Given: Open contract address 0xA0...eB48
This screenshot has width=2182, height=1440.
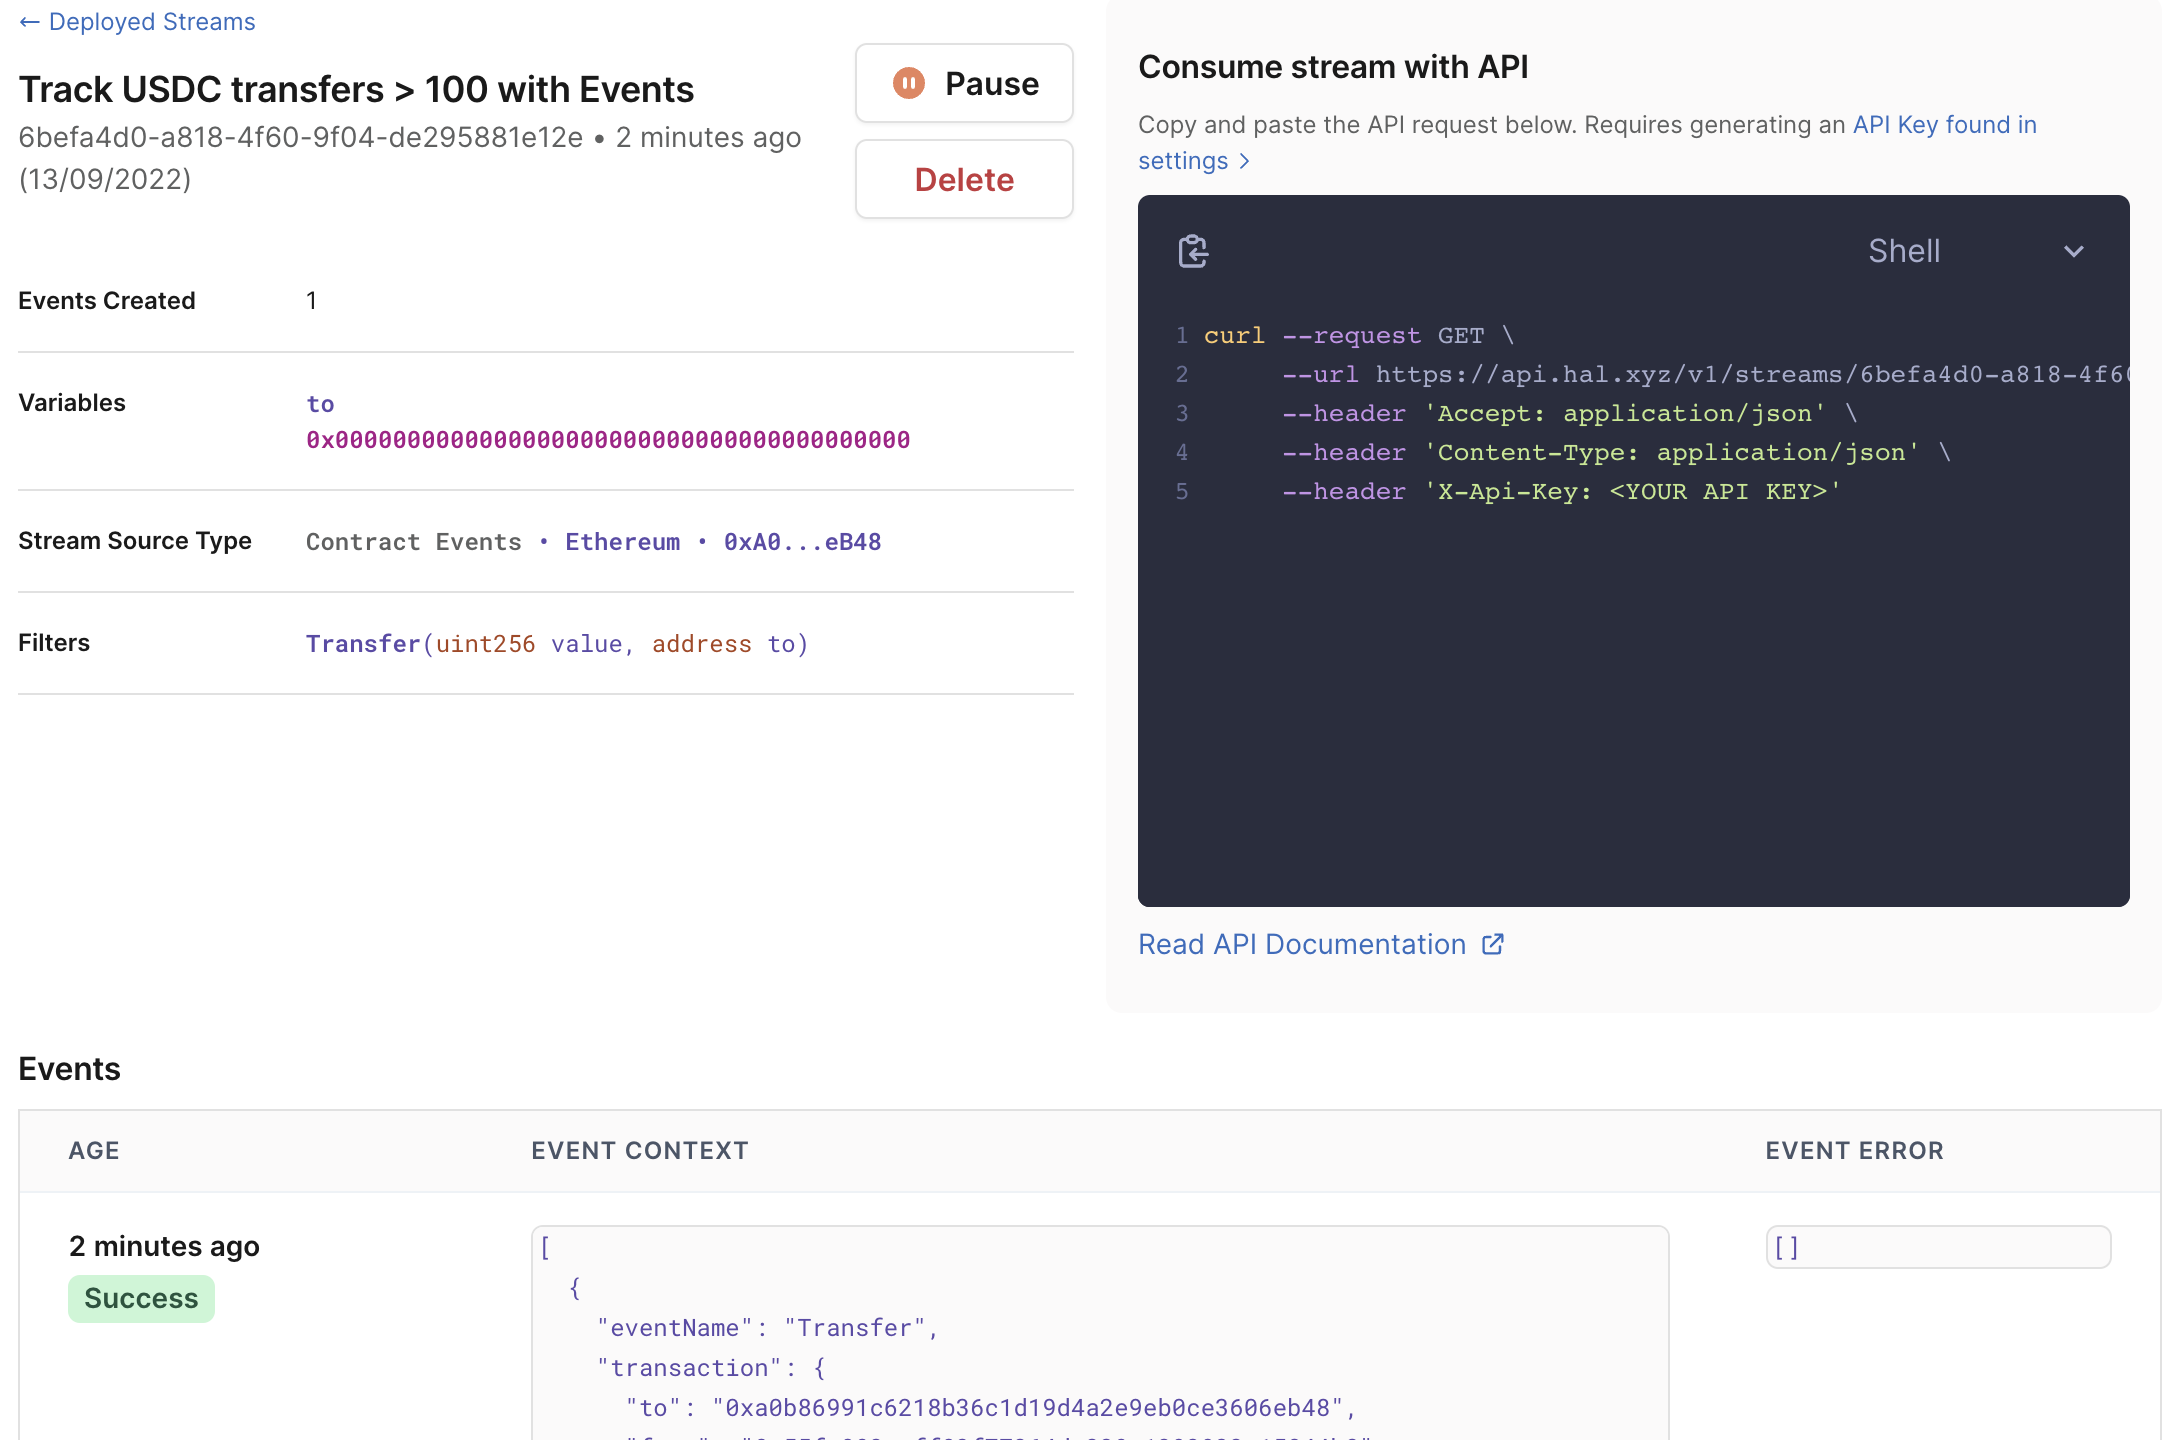Looking at the screenshot, I should (x=802, y=542).
